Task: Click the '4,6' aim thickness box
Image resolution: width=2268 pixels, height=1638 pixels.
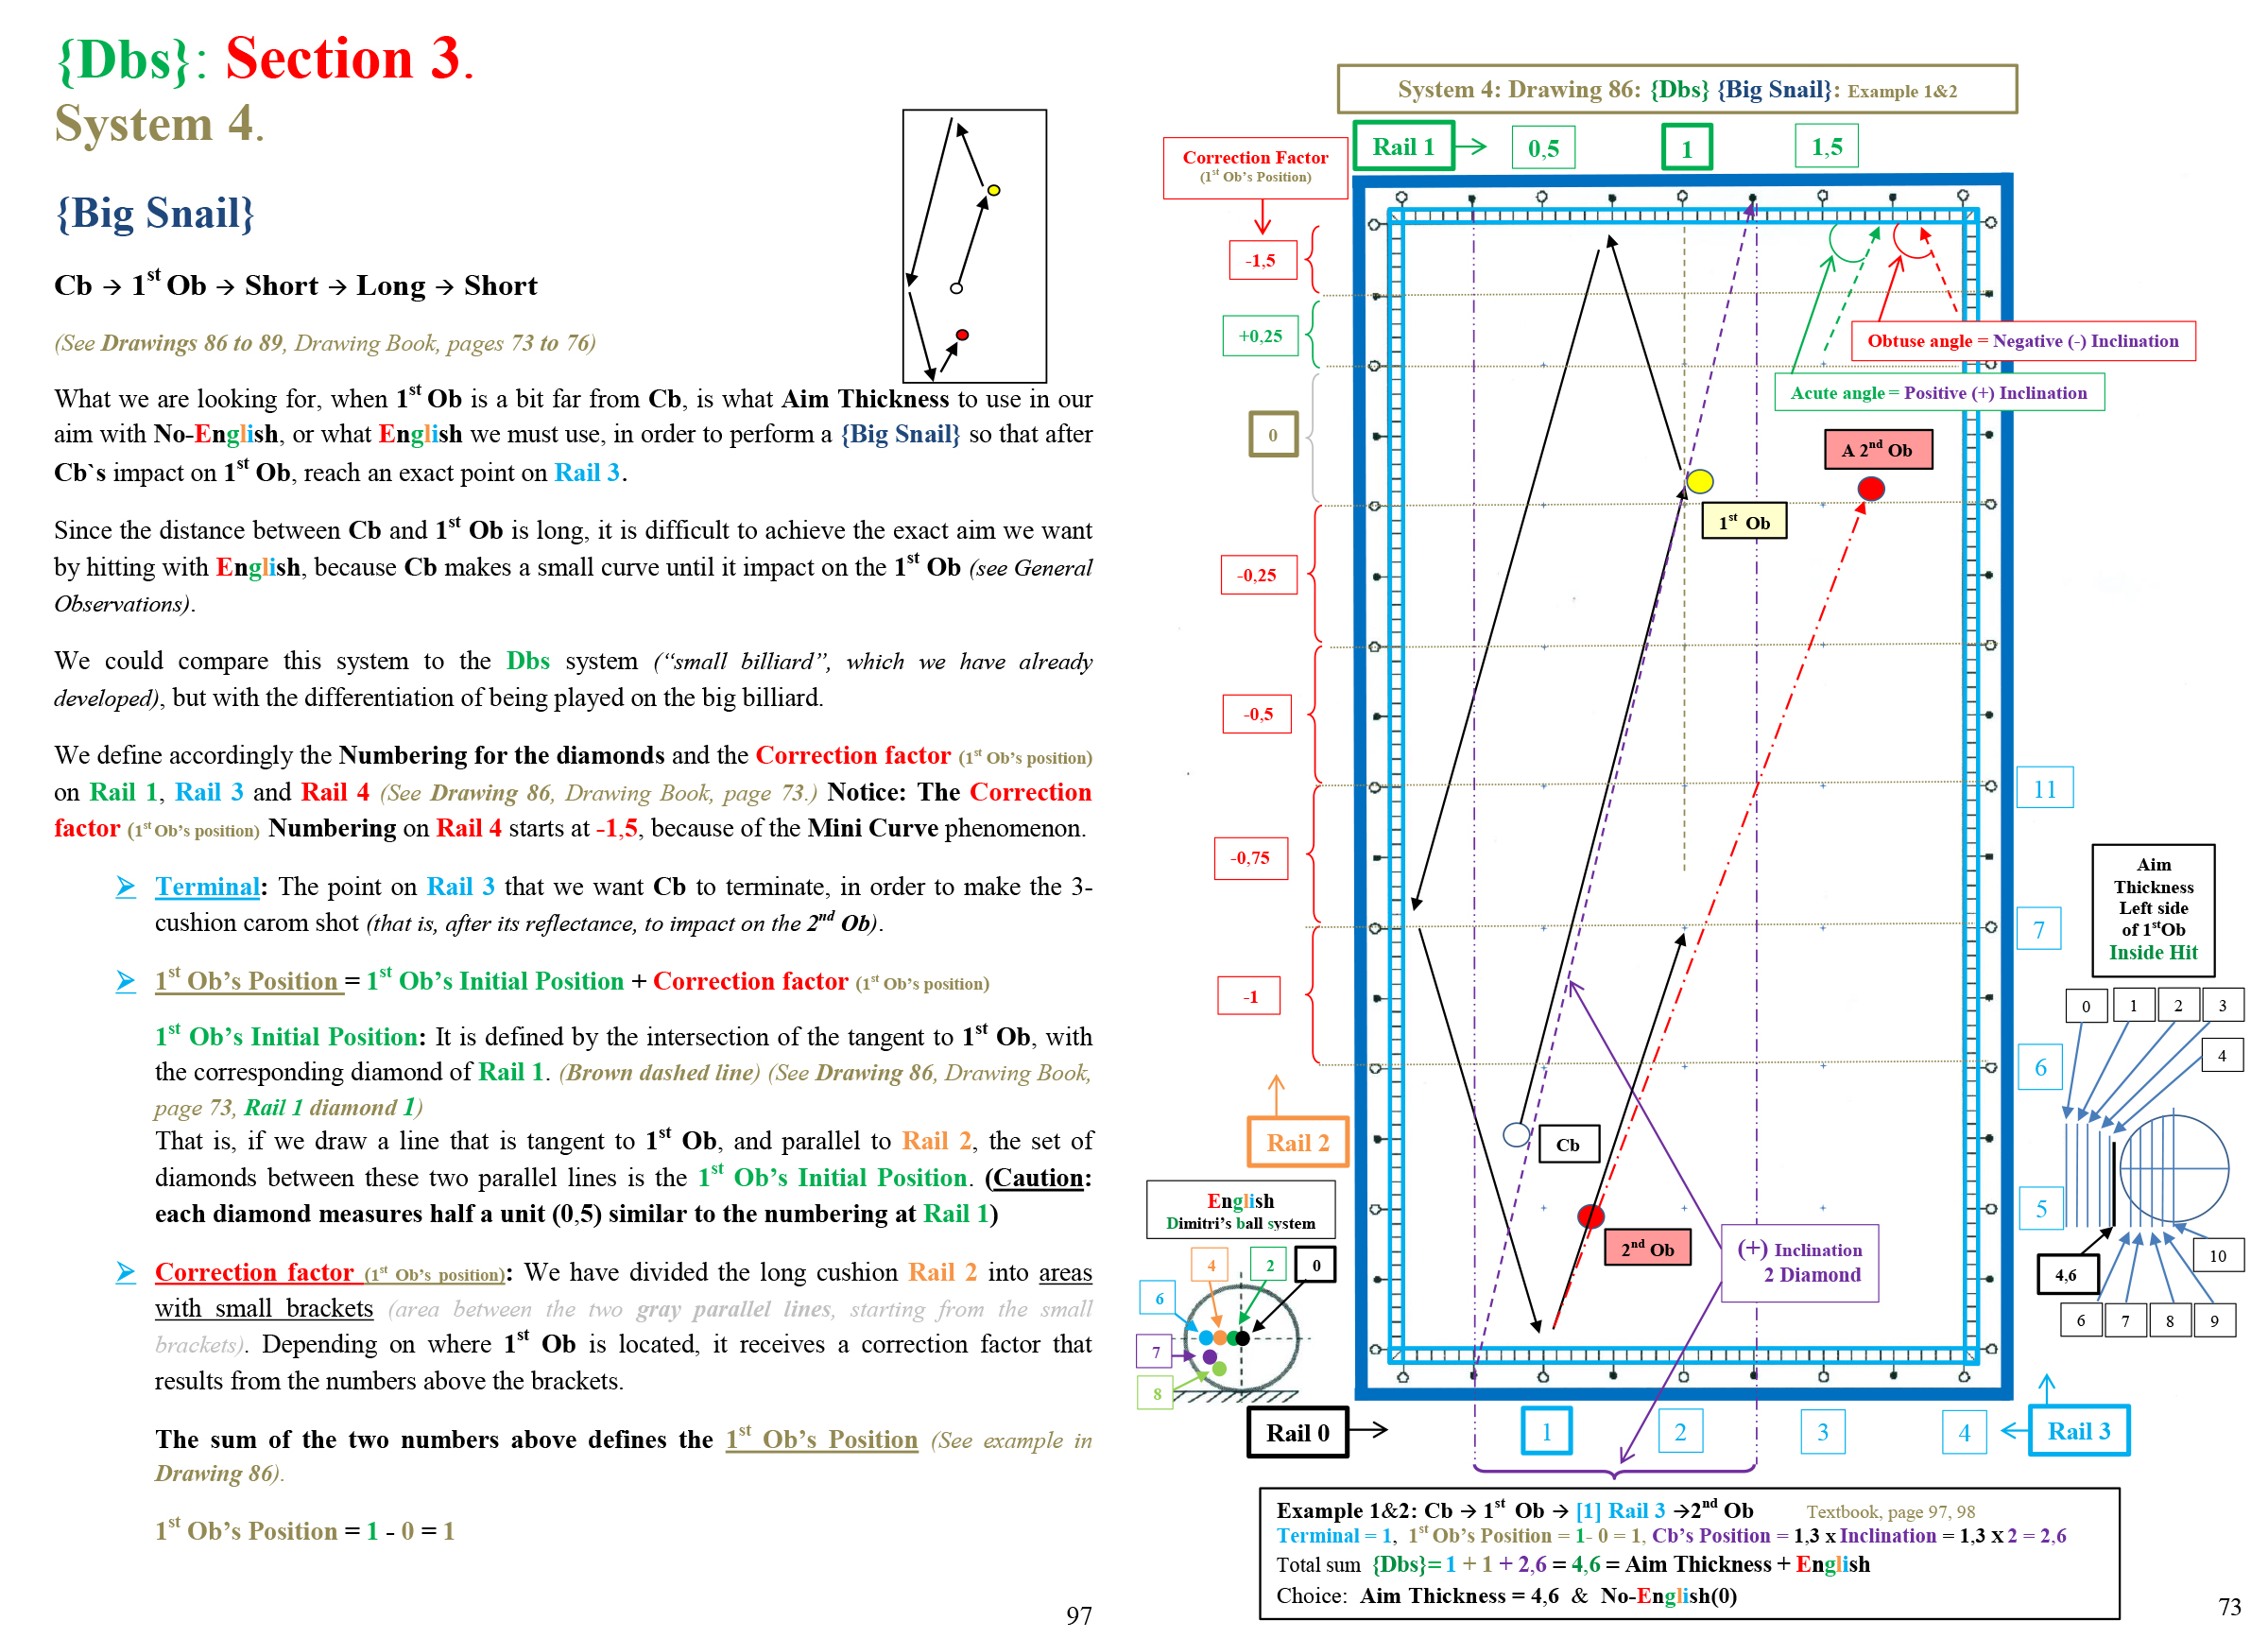Action: 2067,1274
